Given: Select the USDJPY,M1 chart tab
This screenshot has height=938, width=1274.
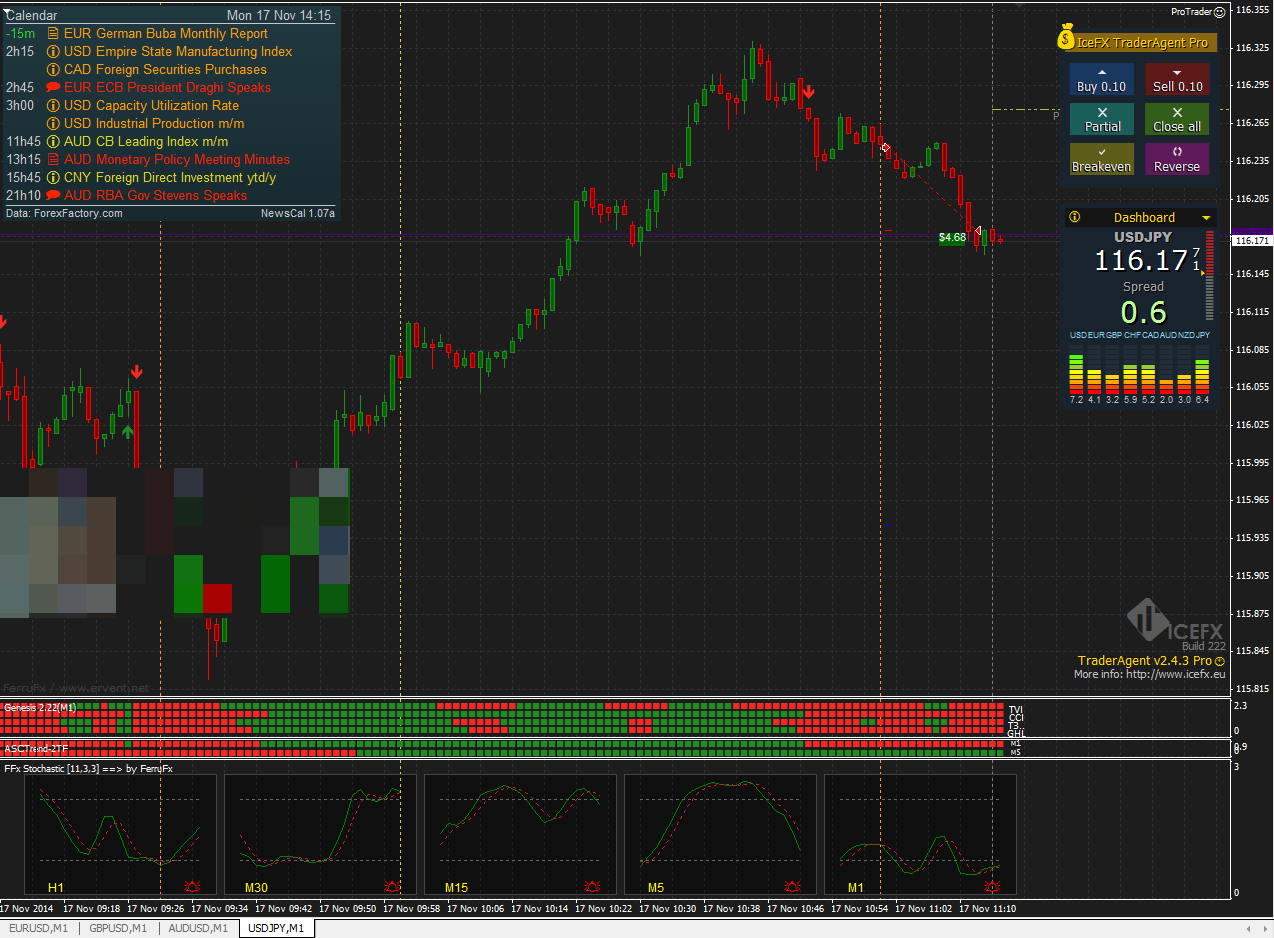Looking at the screenshot, I should pyautogui.click(x=277, y=928).
